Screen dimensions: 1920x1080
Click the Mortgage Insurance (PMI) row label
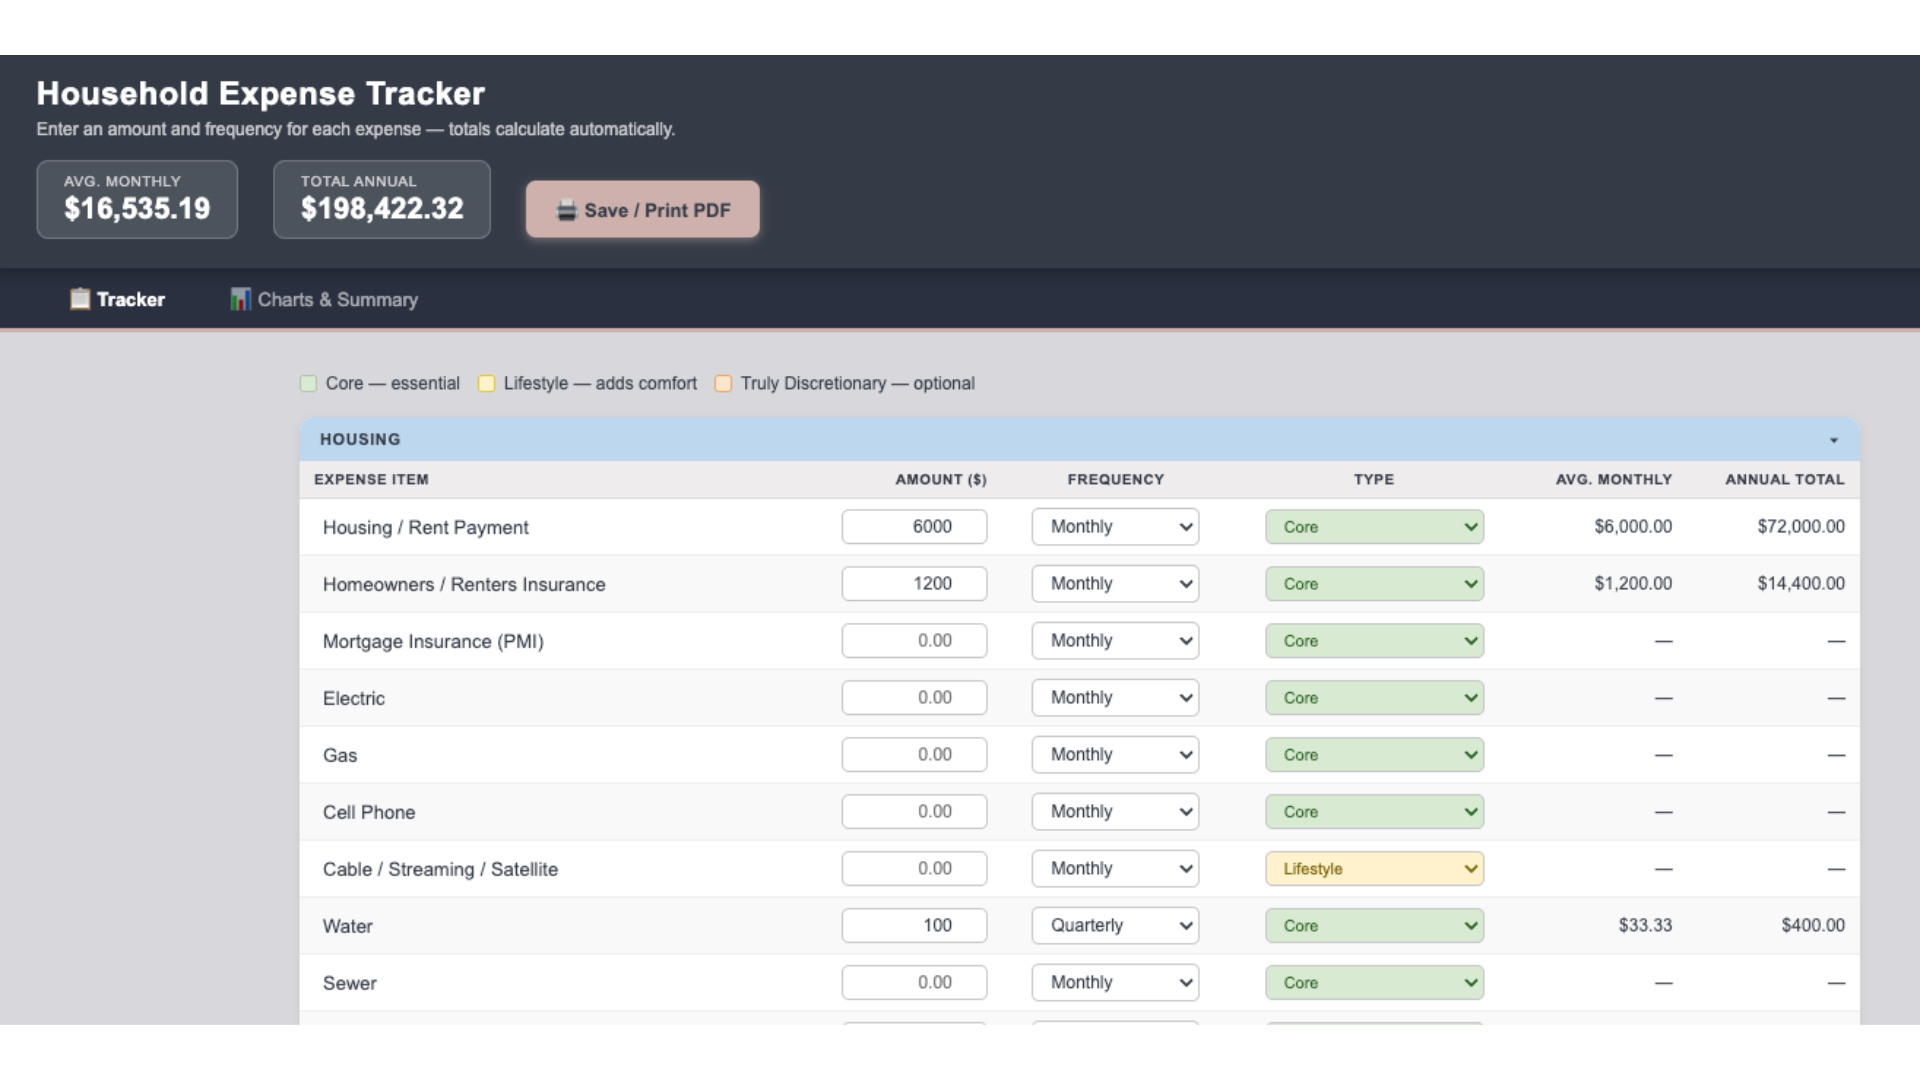[x=433, y=642]
